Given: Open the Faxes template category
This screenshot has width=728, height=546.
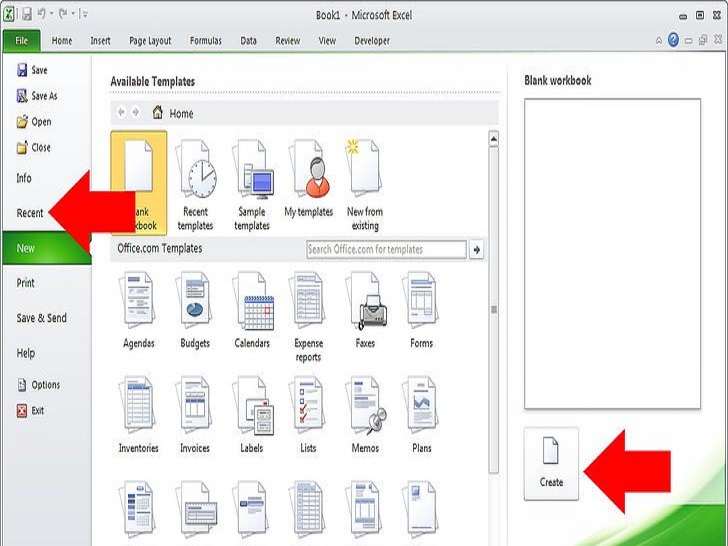Looking at the screenshot, I should (x=365, y=310).
